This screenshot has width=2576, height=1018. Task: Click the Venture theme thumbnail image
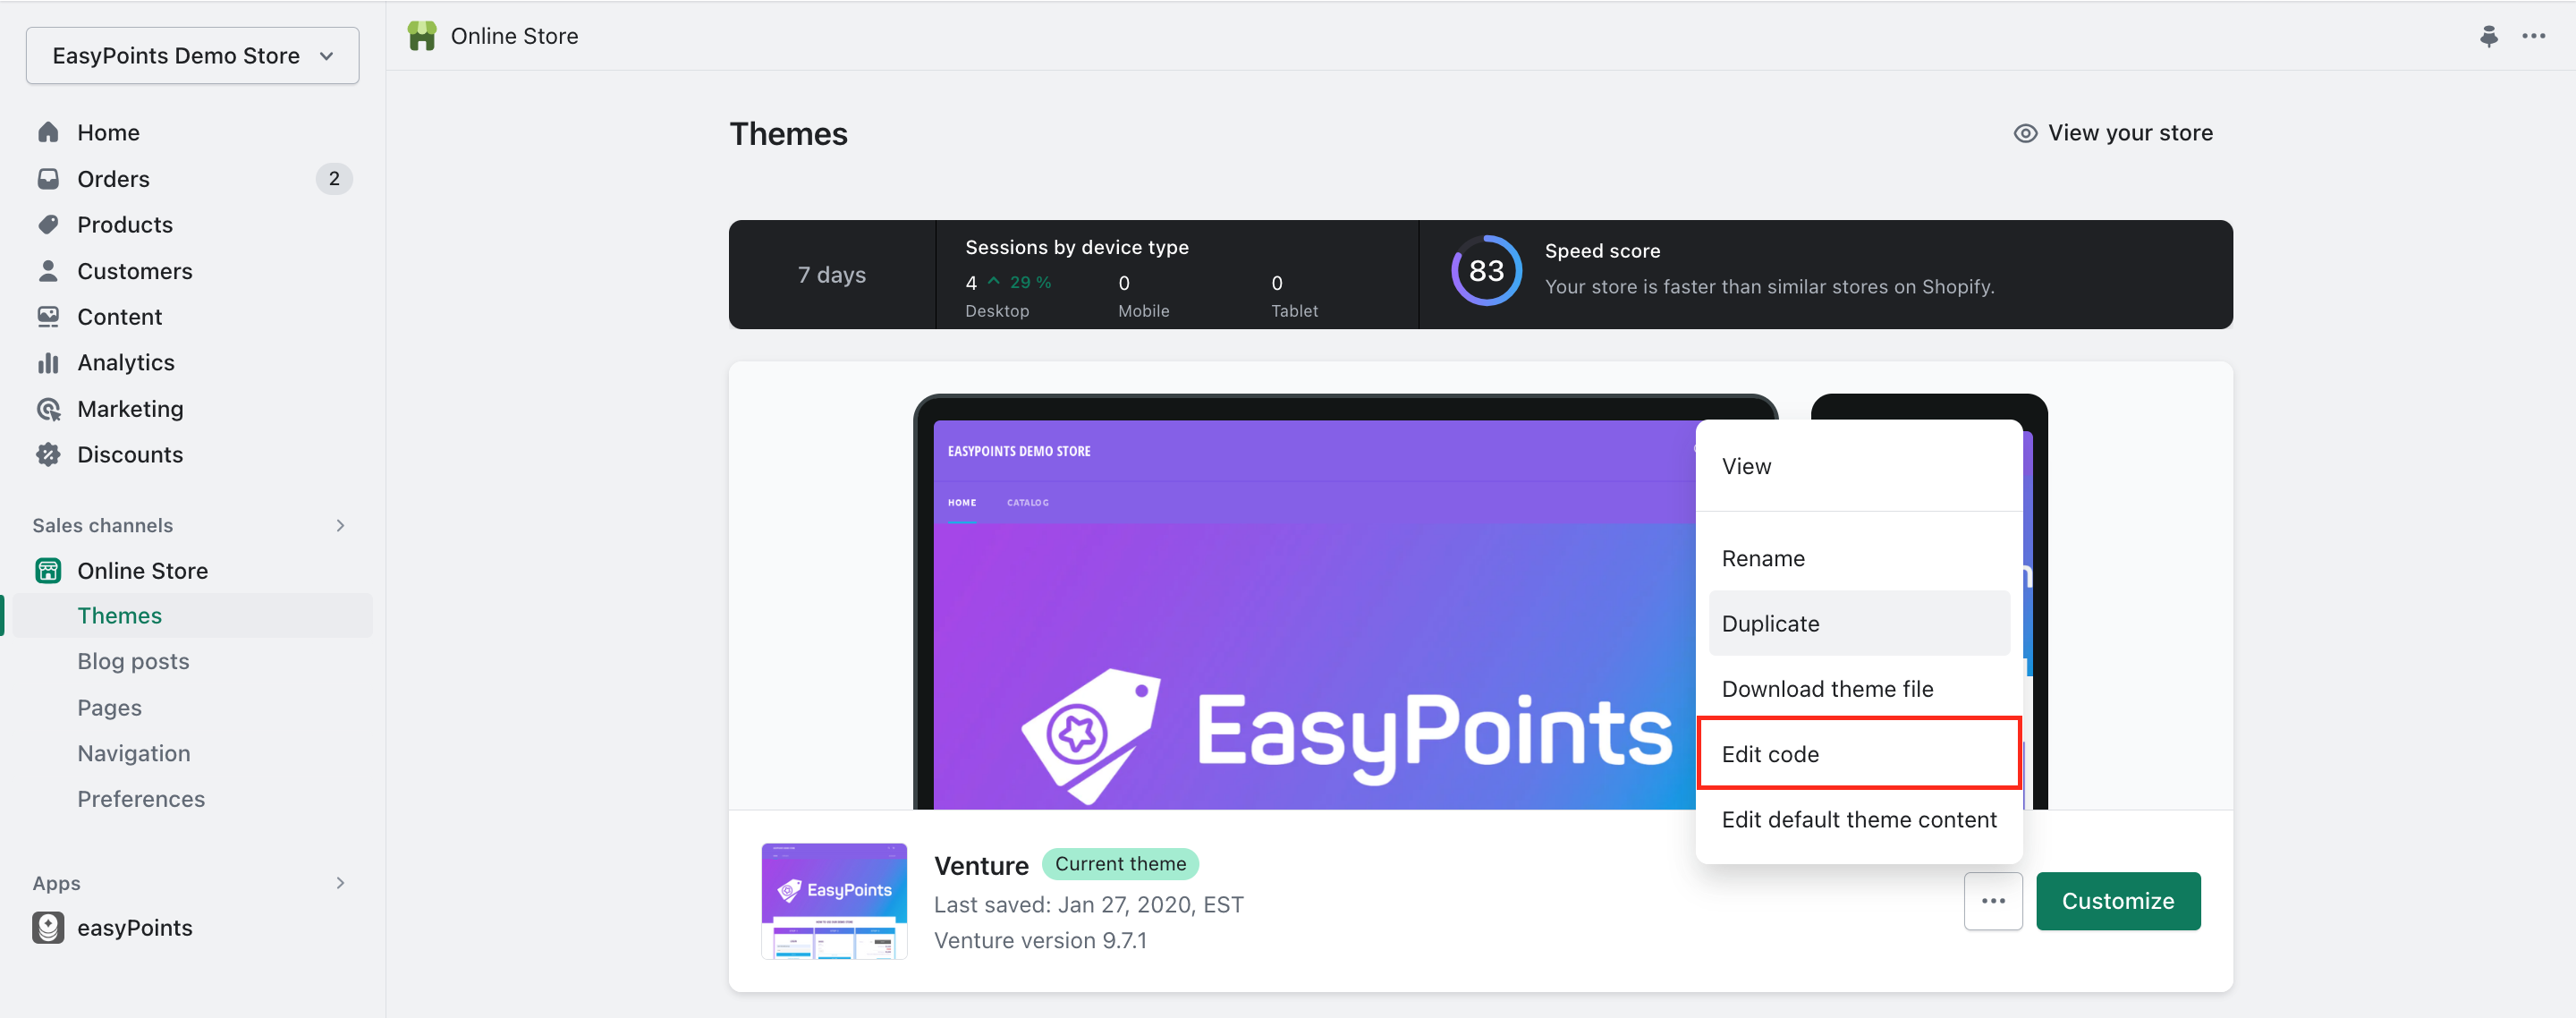coord(834,900)
